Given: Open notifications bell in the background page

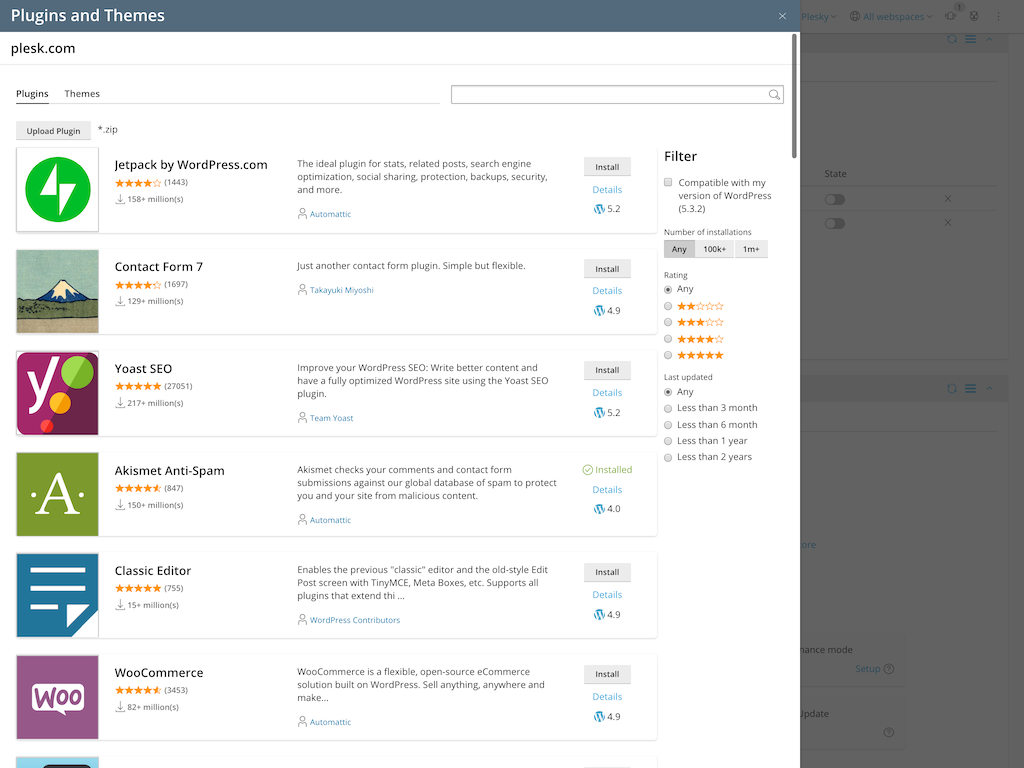Looking at the screenshot, I should click(x=951, y=16).
